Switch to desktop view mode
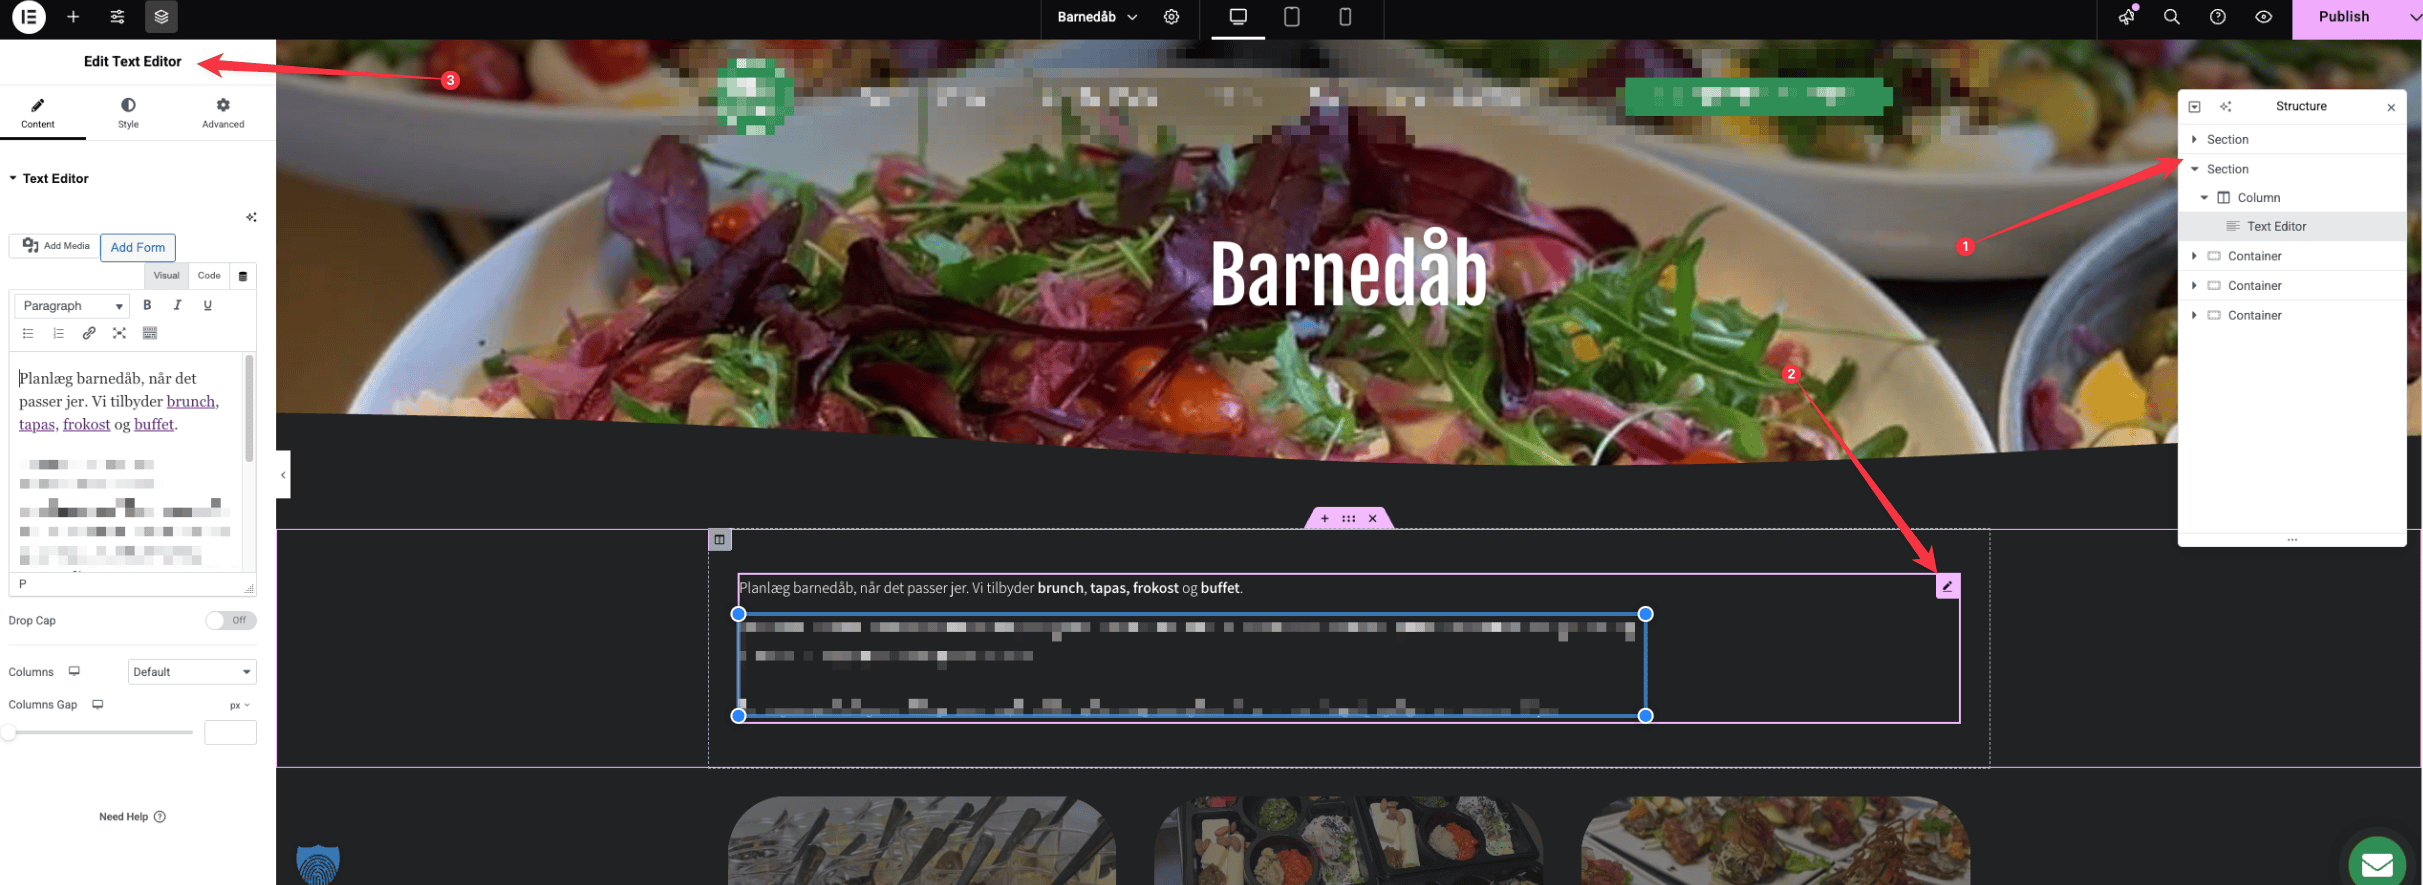The image size is (2423, 885). click(1238, 17)
